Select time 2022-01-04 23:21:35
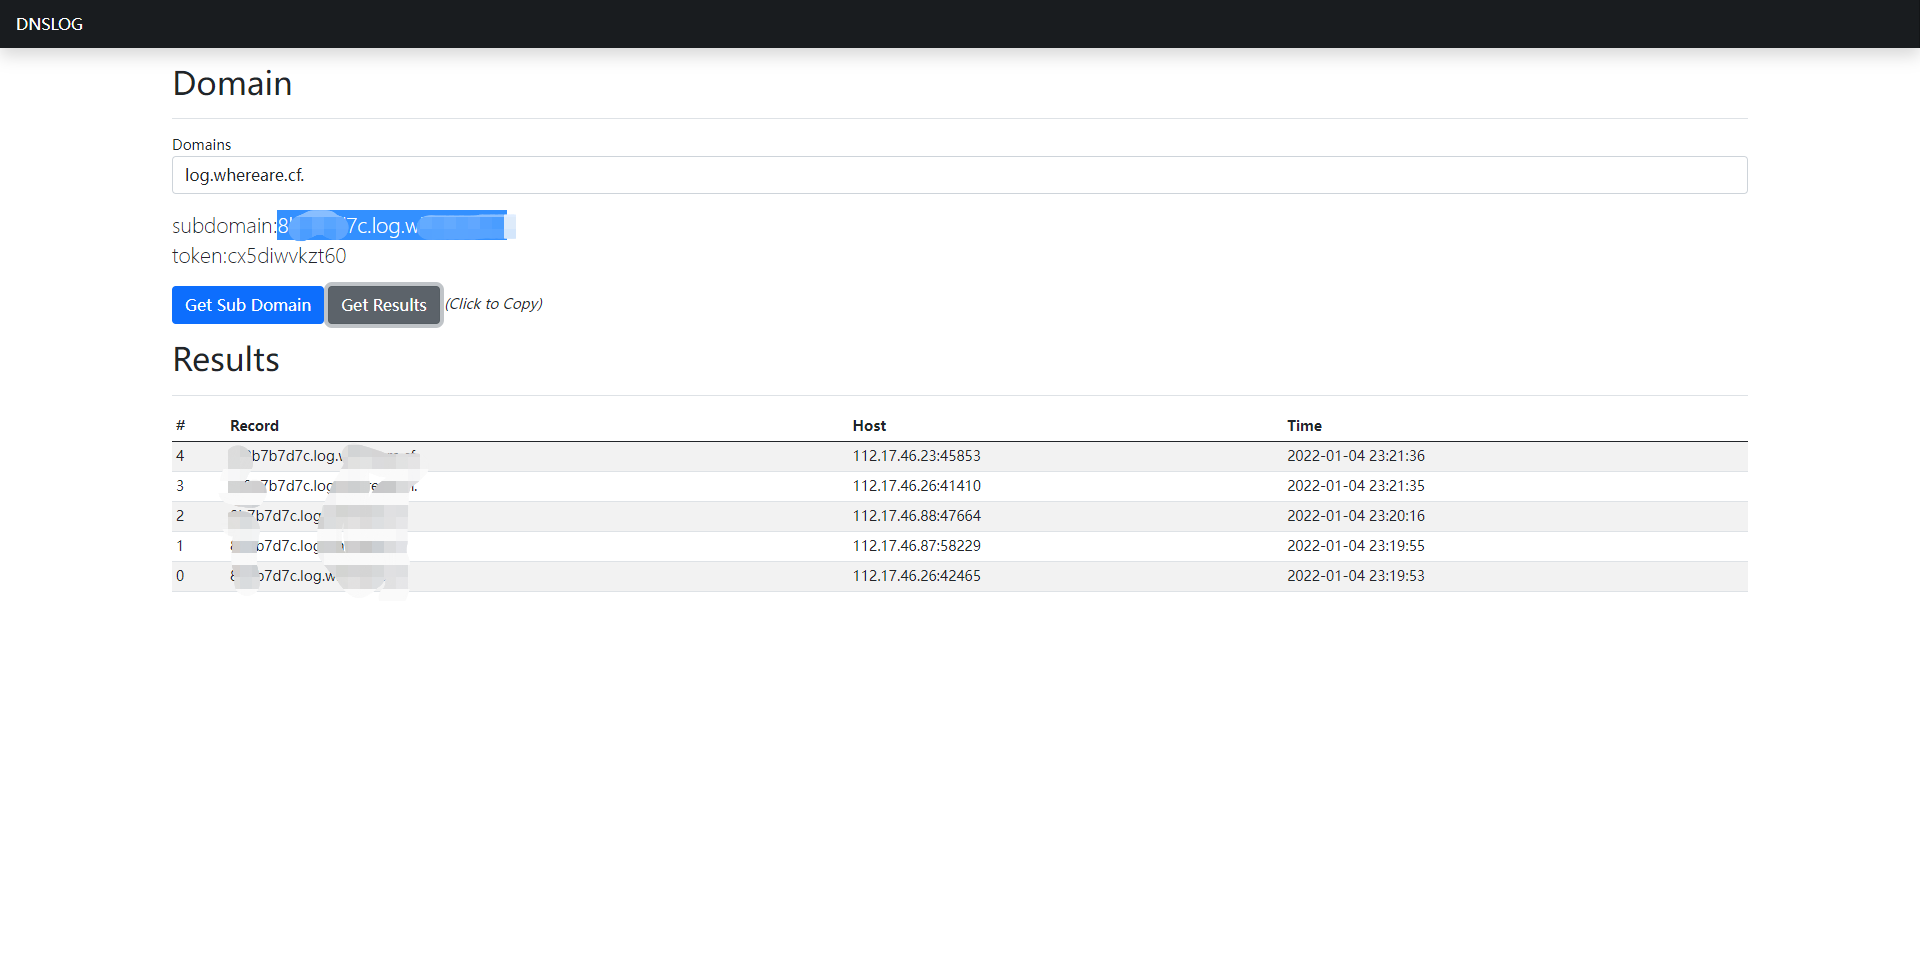This screenshot has height=969, width=1920. tap(1356, 486)
